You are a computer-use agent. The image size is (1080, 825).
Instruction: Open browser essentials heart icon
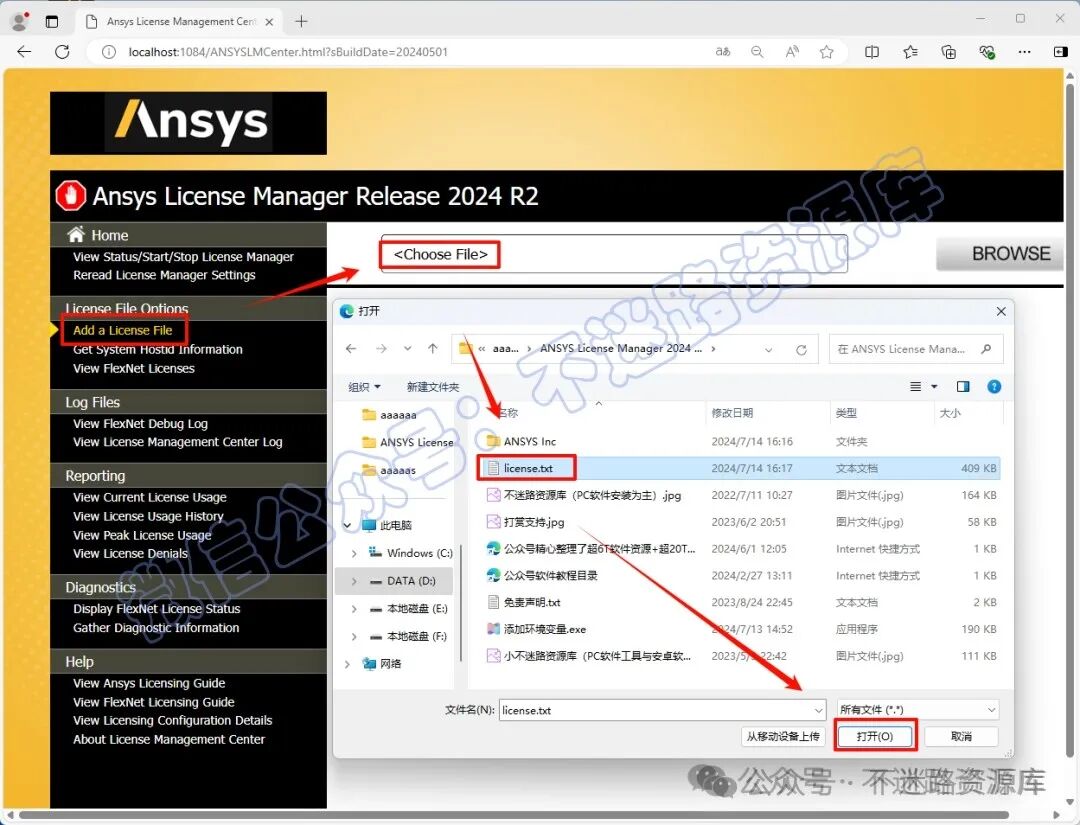point(986,52)
